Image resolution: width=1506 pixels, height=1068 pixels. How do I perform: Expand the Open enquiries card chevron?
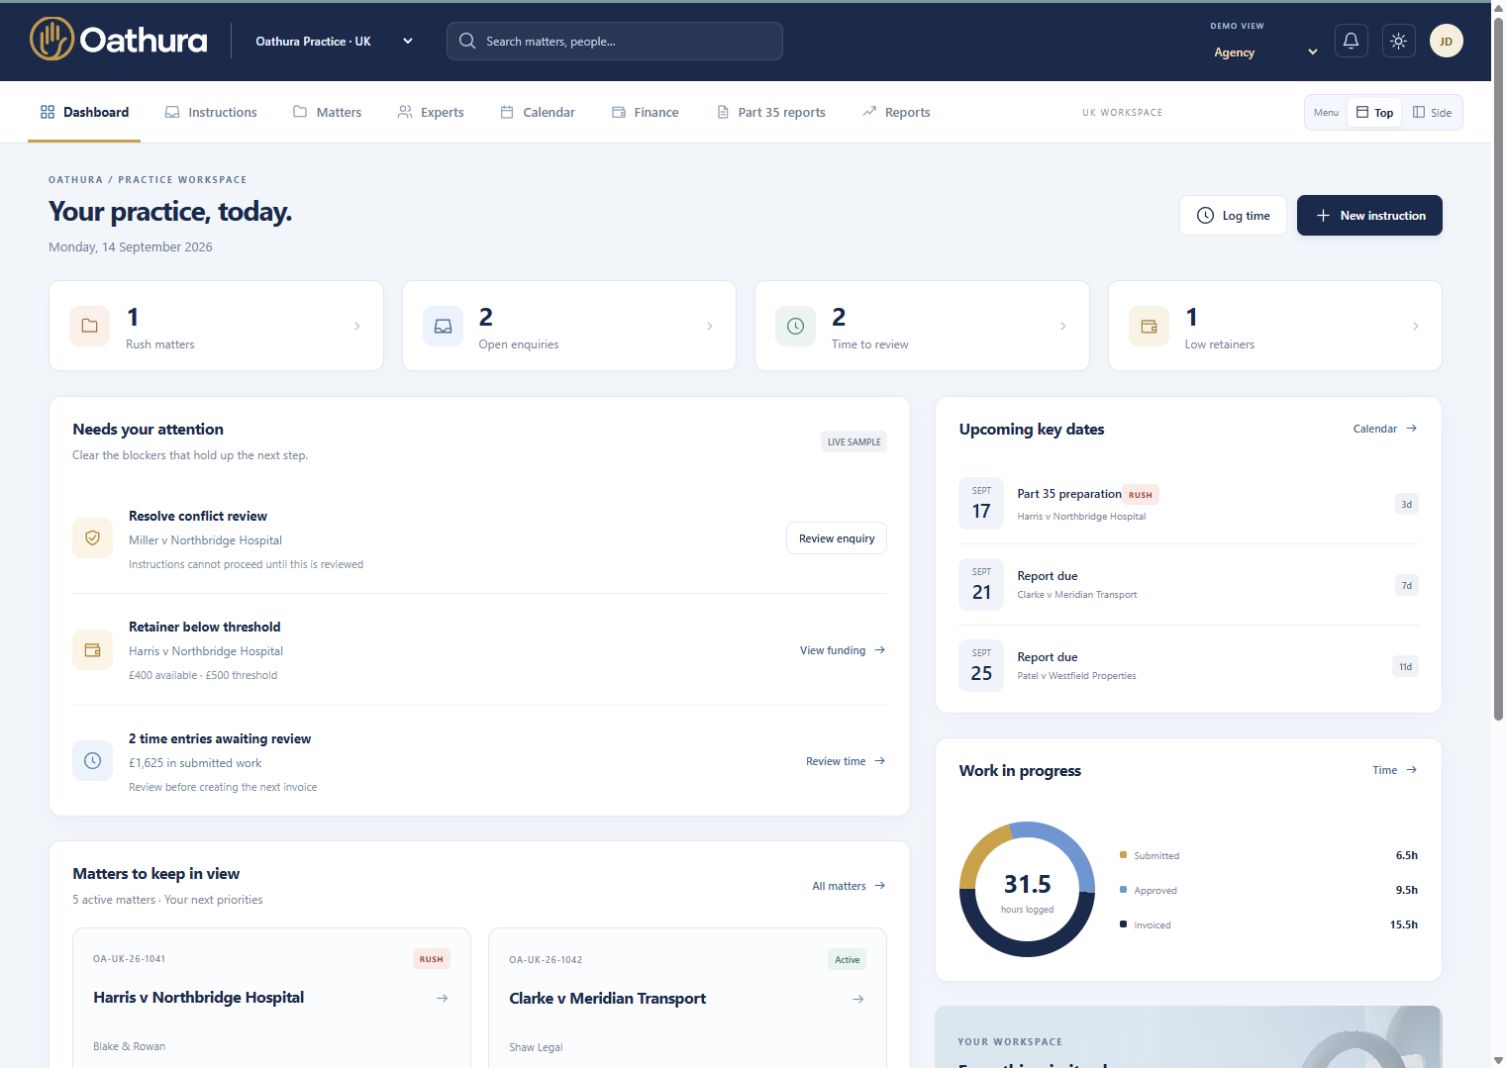[x=710, y=326]
